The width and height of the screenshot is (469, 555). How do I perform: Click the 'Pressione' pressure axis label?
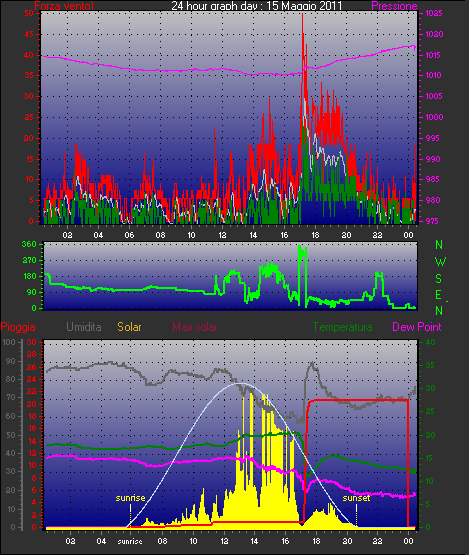coord(394,6)
